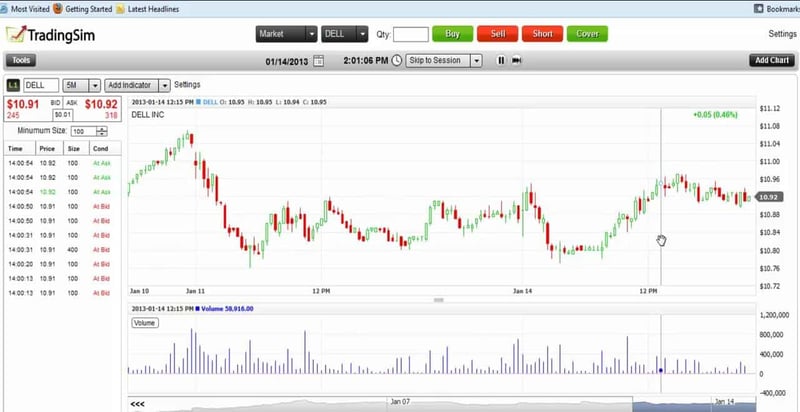Expand the Skip to Session dropdown
Screen dimensions: 800x412
point(476,61)
